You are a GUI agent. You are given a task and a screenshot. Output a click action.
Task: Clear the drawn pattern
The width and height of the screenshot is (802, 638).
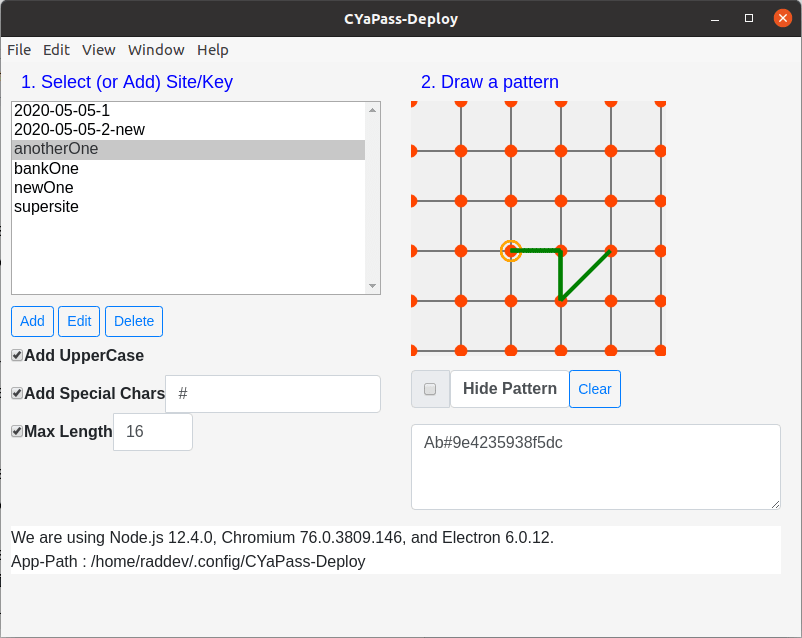[594, 389]
